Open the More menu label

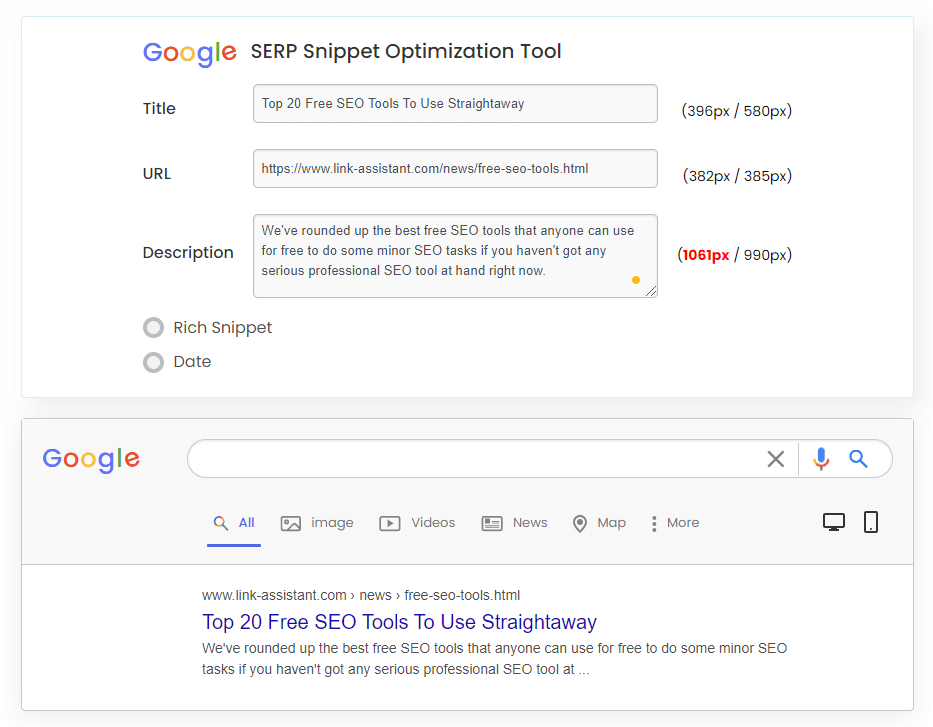tap(683, 523)
